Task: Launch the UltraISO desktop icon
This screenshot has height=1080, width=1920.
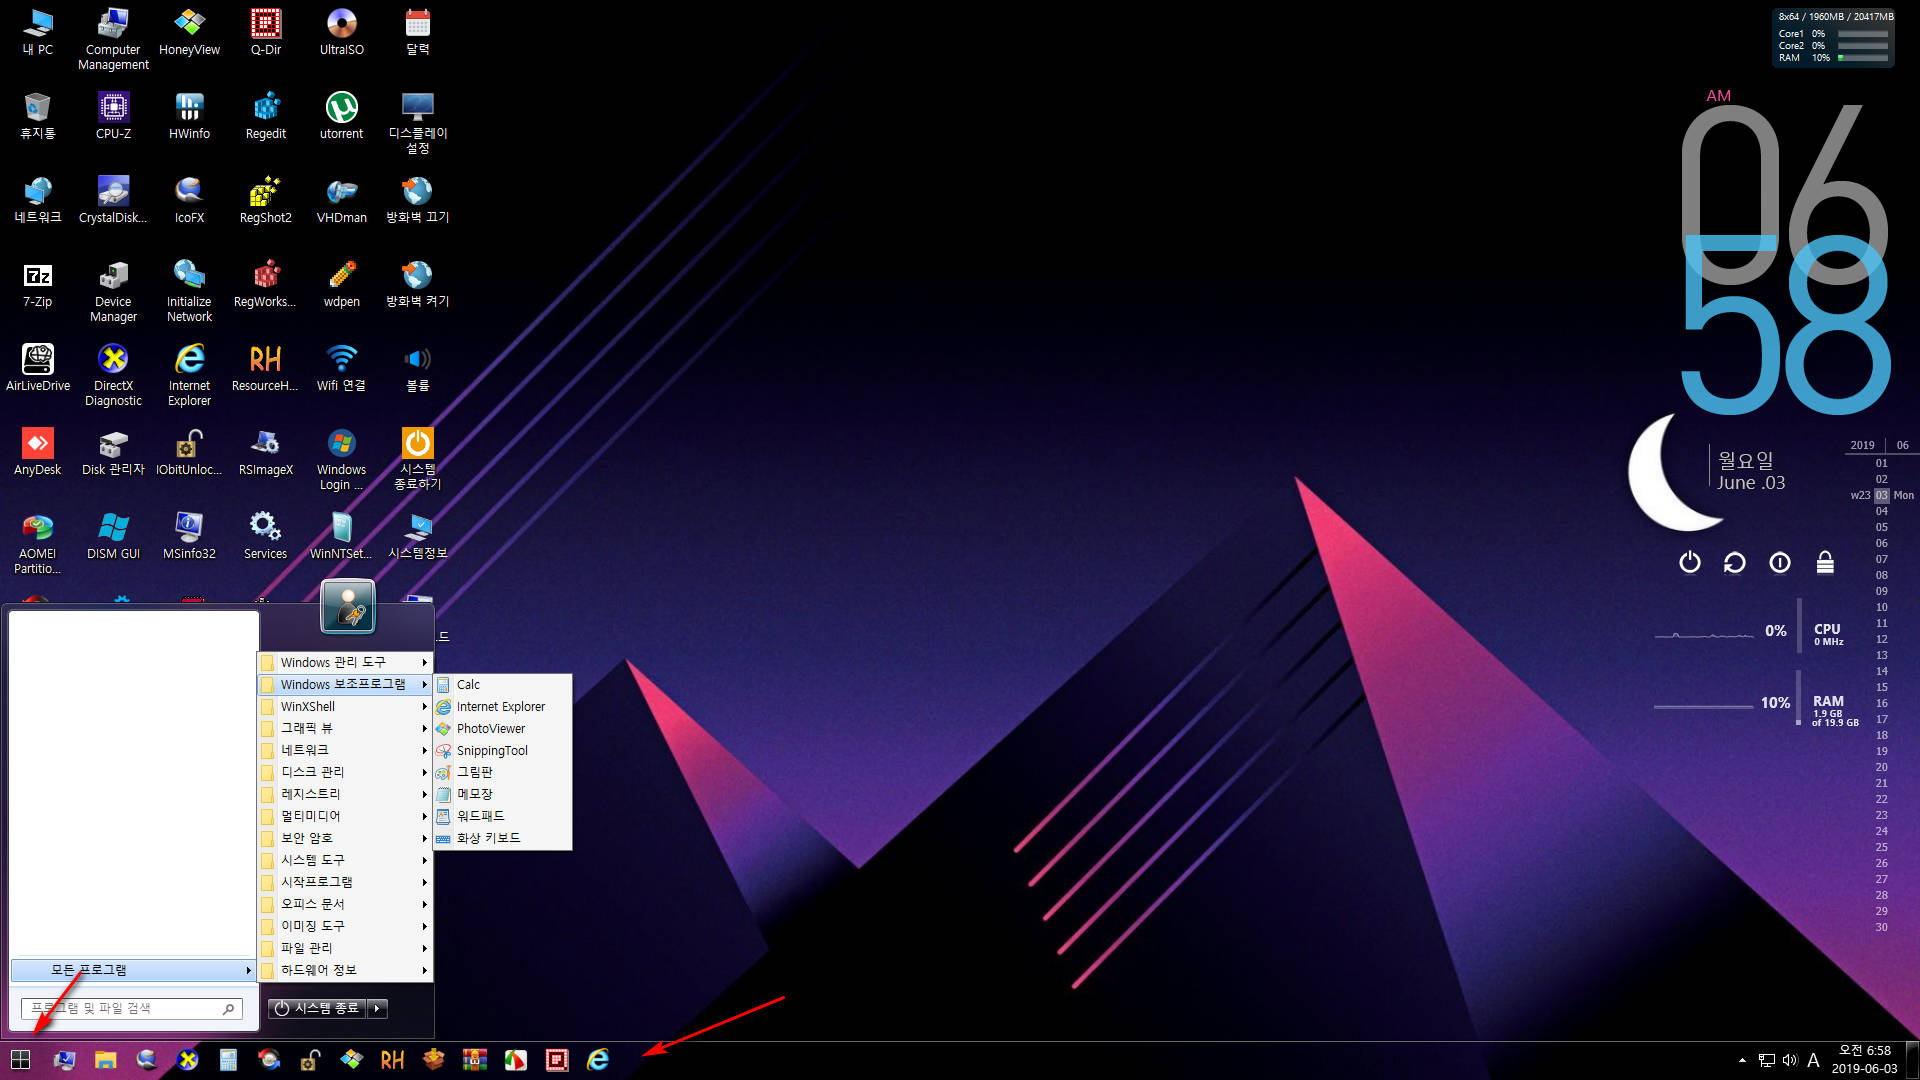Action: pos(342,32)
